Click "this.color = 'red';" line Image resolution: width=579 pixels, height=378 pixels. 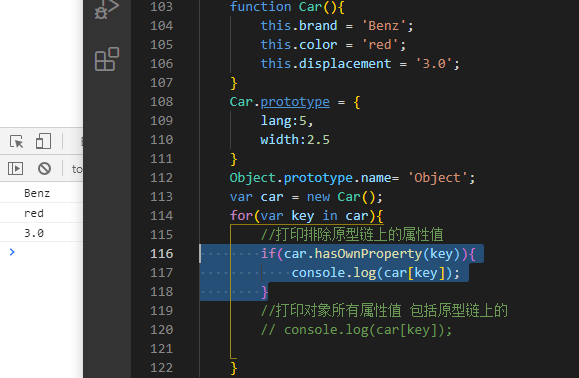pyautogui.click(x=333, y=45)
